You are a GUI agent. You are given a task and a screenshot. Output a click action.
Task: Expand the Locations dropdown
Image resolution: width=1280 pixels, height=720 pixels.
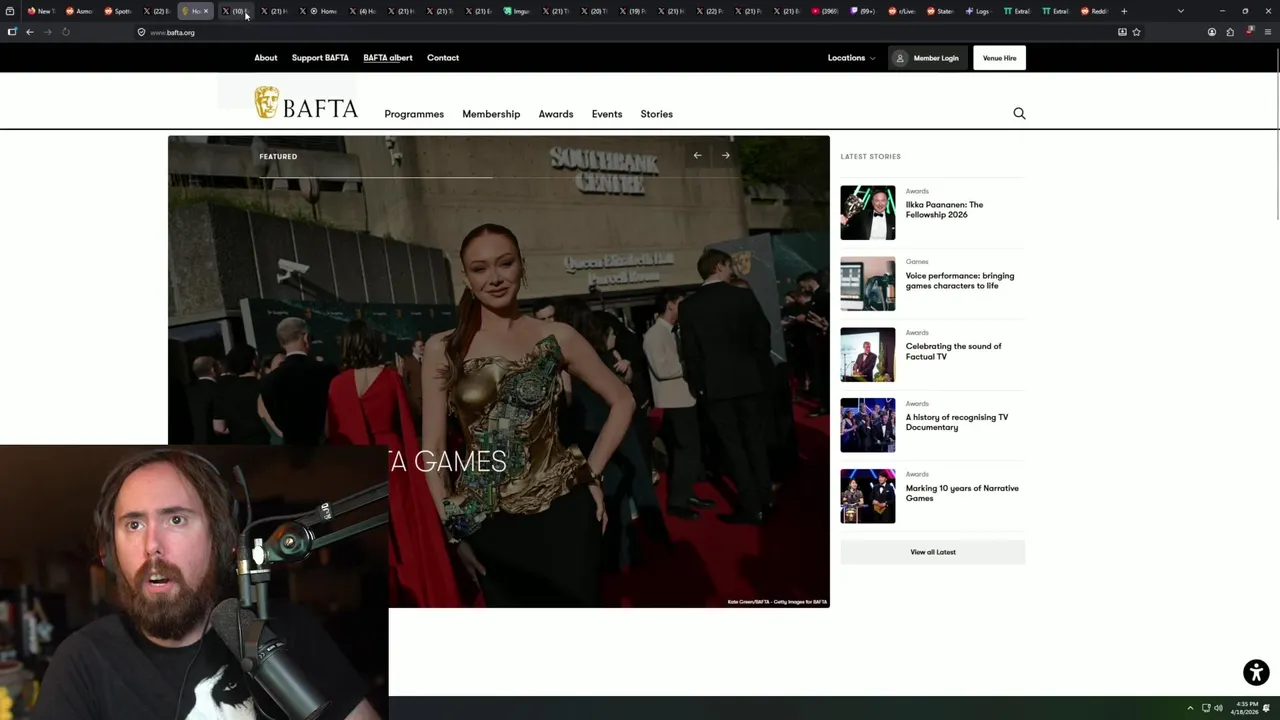click(851, 58)
